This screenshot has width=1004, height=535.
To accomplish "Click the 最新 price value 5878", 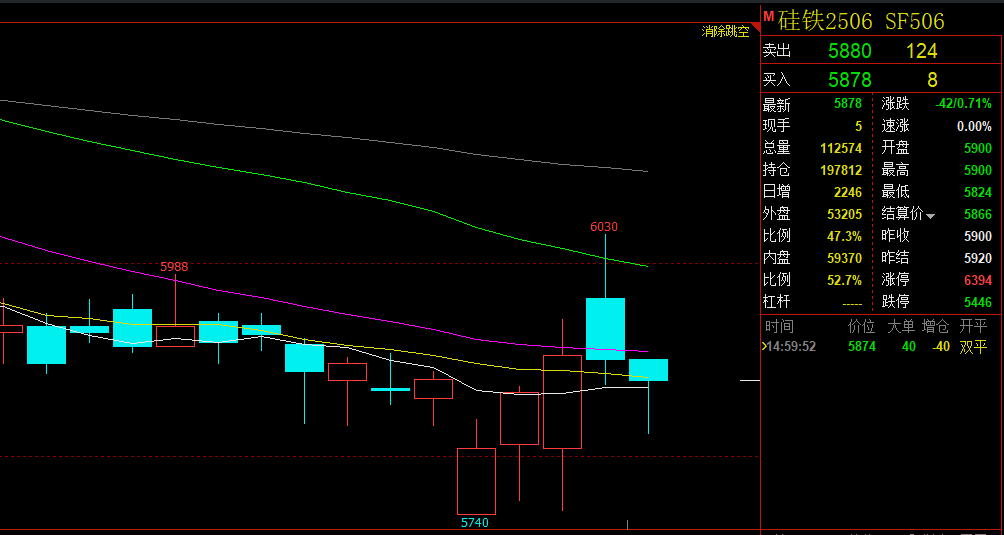I will pos(848,104).
